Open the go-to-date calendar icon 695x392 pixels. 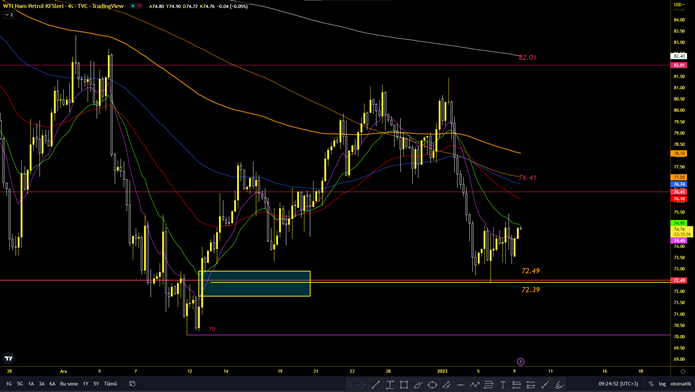[x=132, y=384]
